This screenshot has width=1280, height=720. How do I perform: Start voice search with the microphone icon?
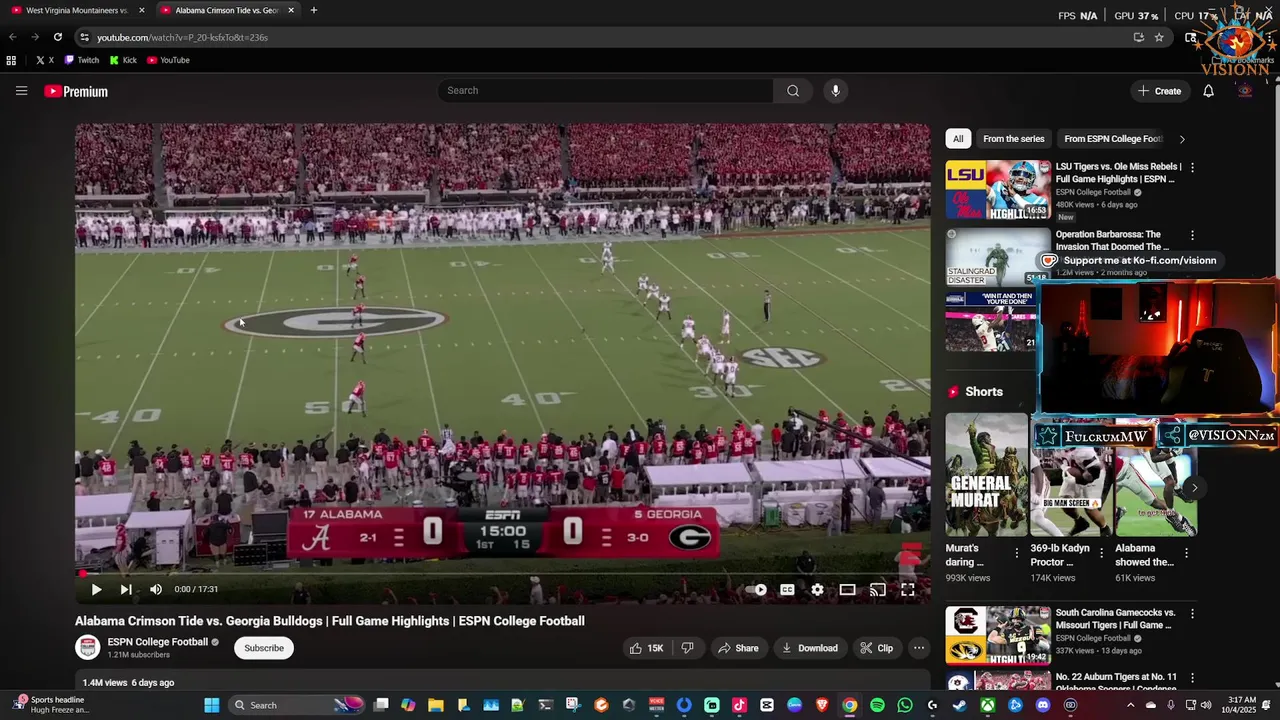tap(836, 91)
